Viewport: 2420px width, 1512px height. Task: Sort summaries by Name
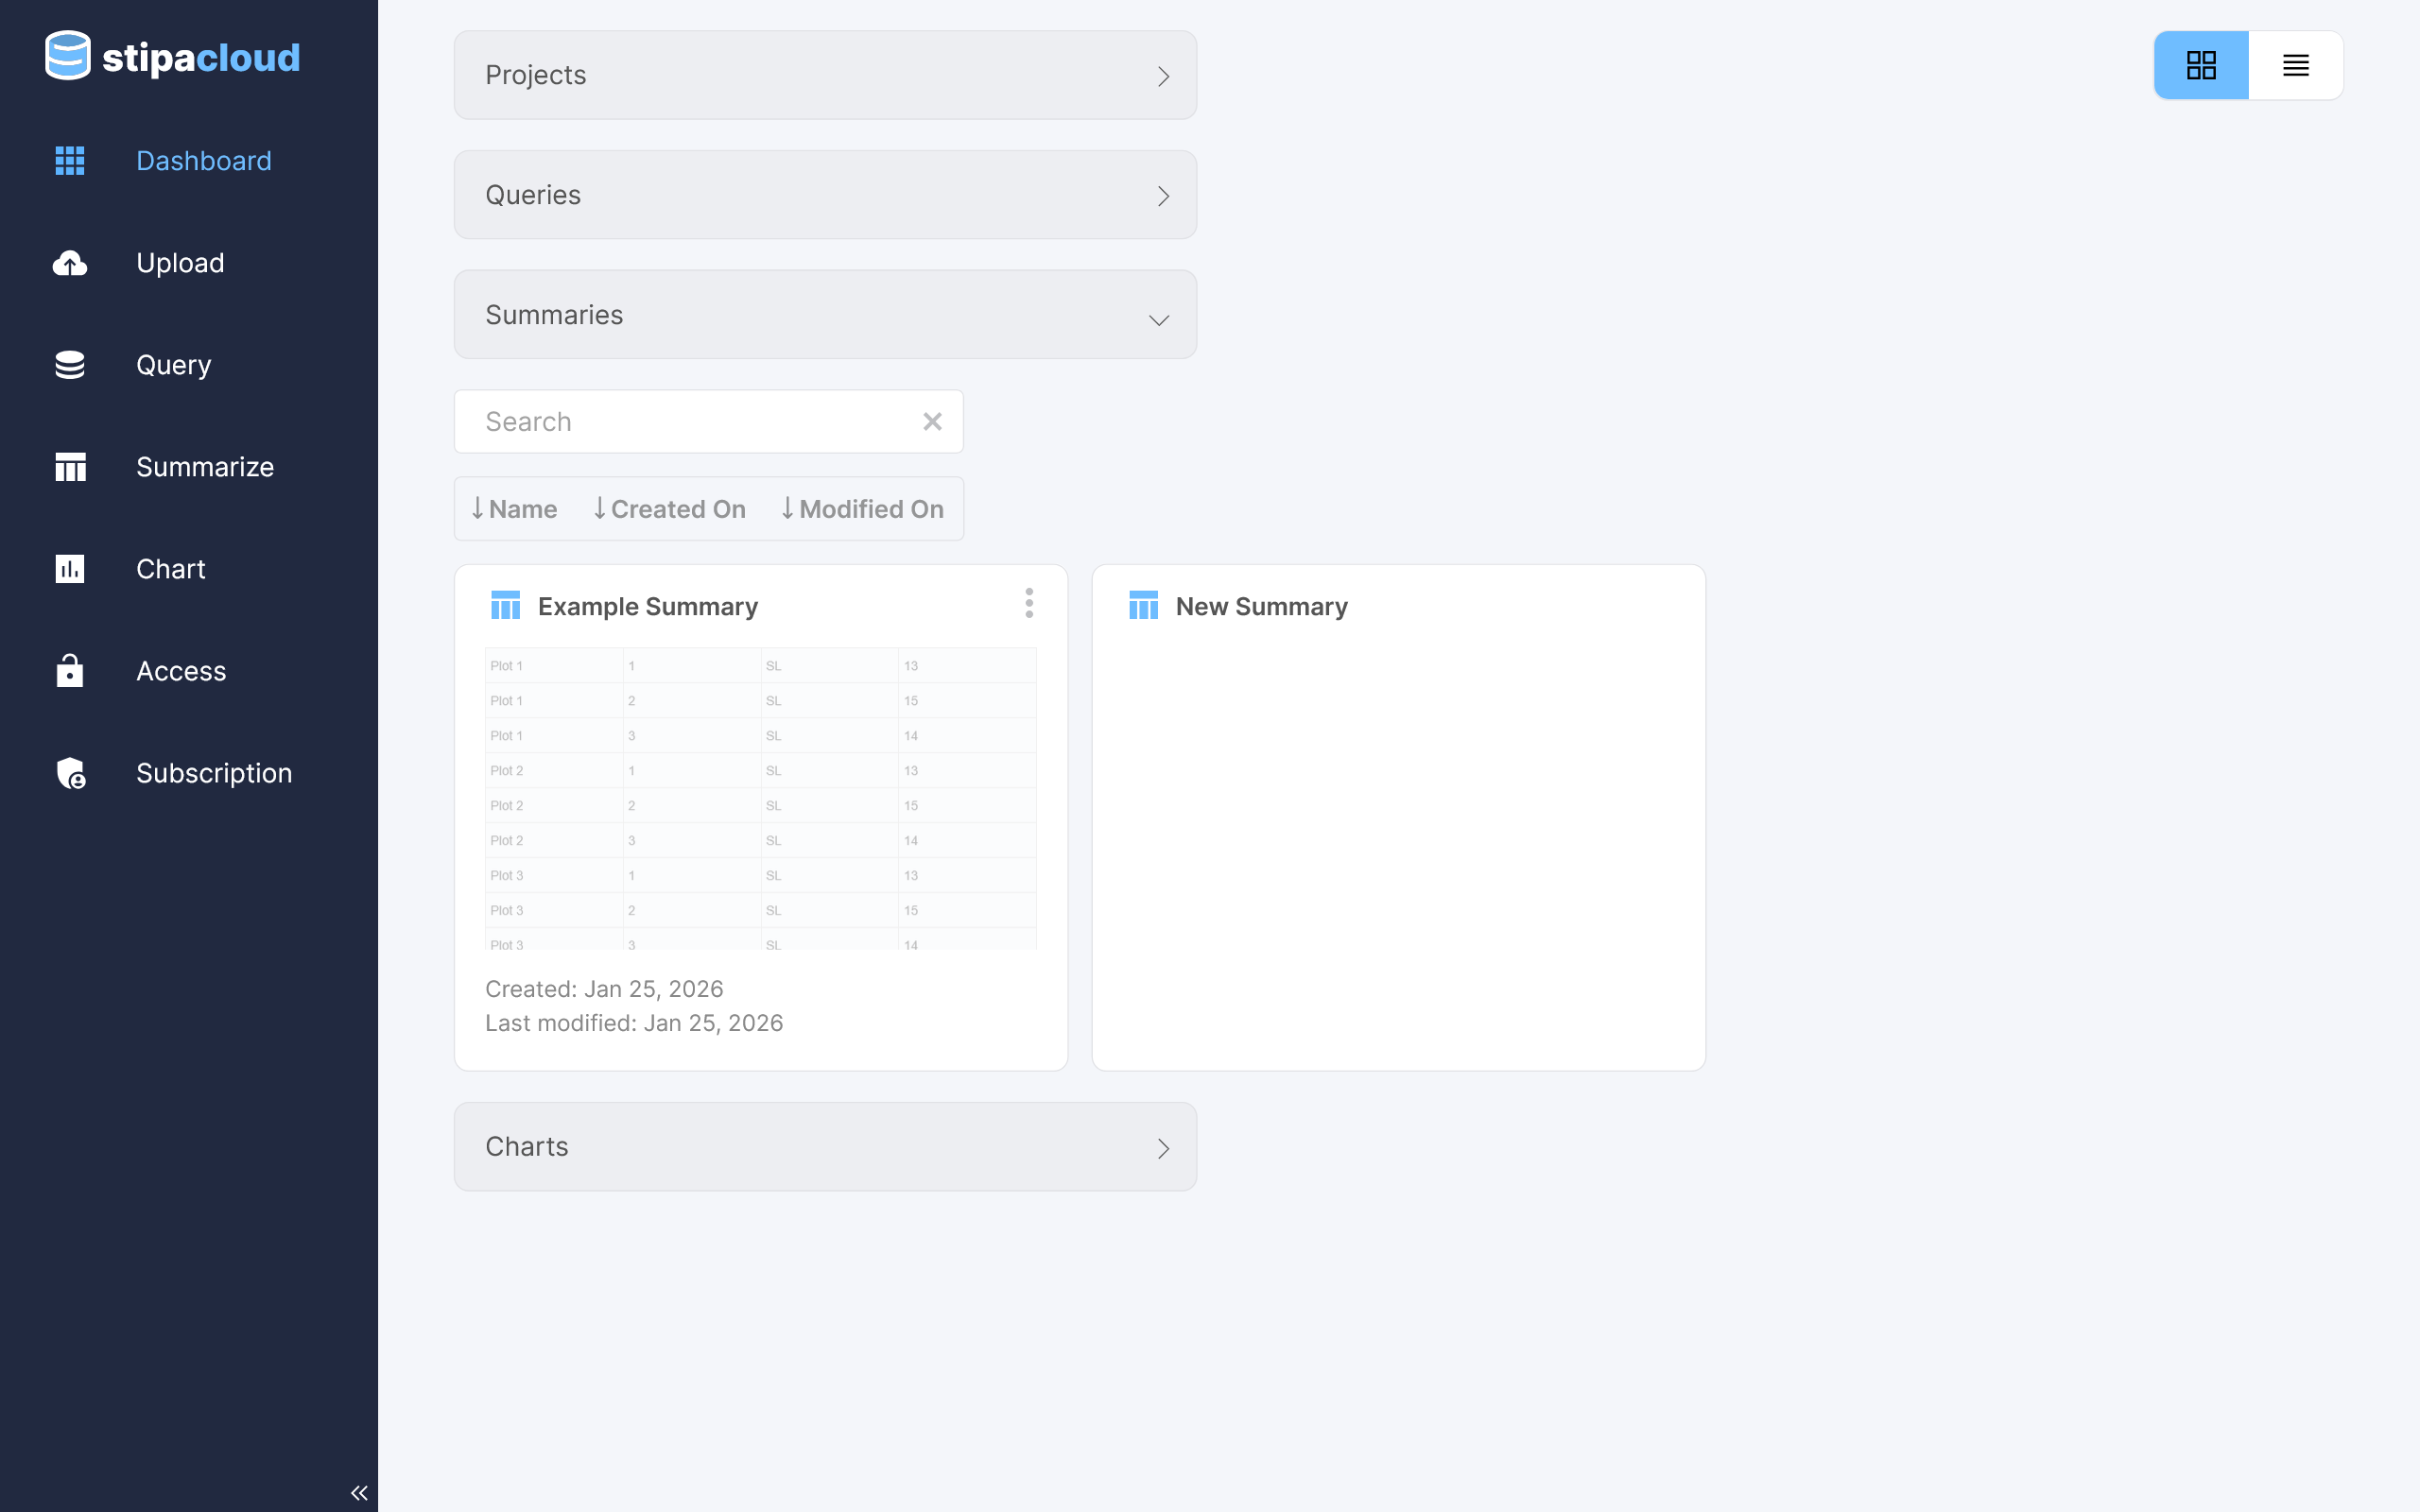[514, 509]
